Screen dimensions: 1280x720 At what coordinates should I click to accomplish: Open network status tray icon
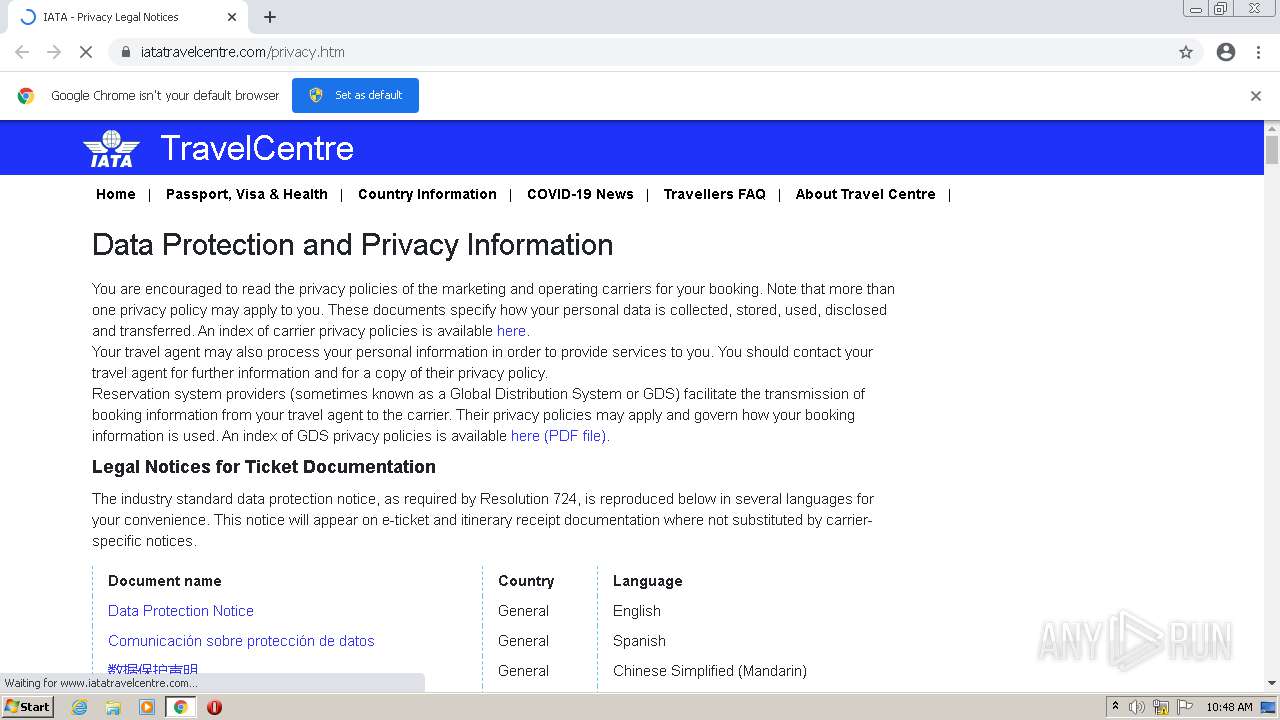pos(1161,707)
